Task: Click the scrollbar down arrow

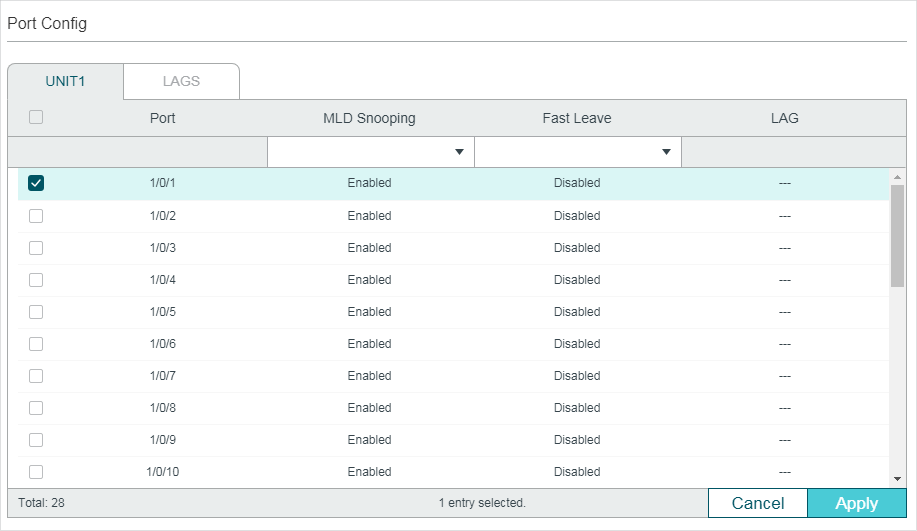Action: tap(897, 479)
